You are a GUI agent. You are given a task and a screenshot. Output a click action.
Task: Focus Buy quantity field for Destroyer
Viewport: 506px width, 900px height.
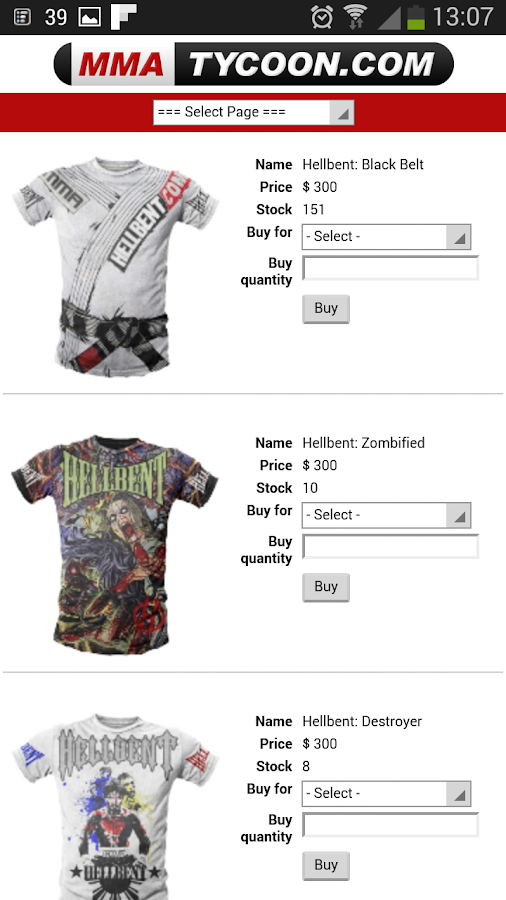coord(391,825)
